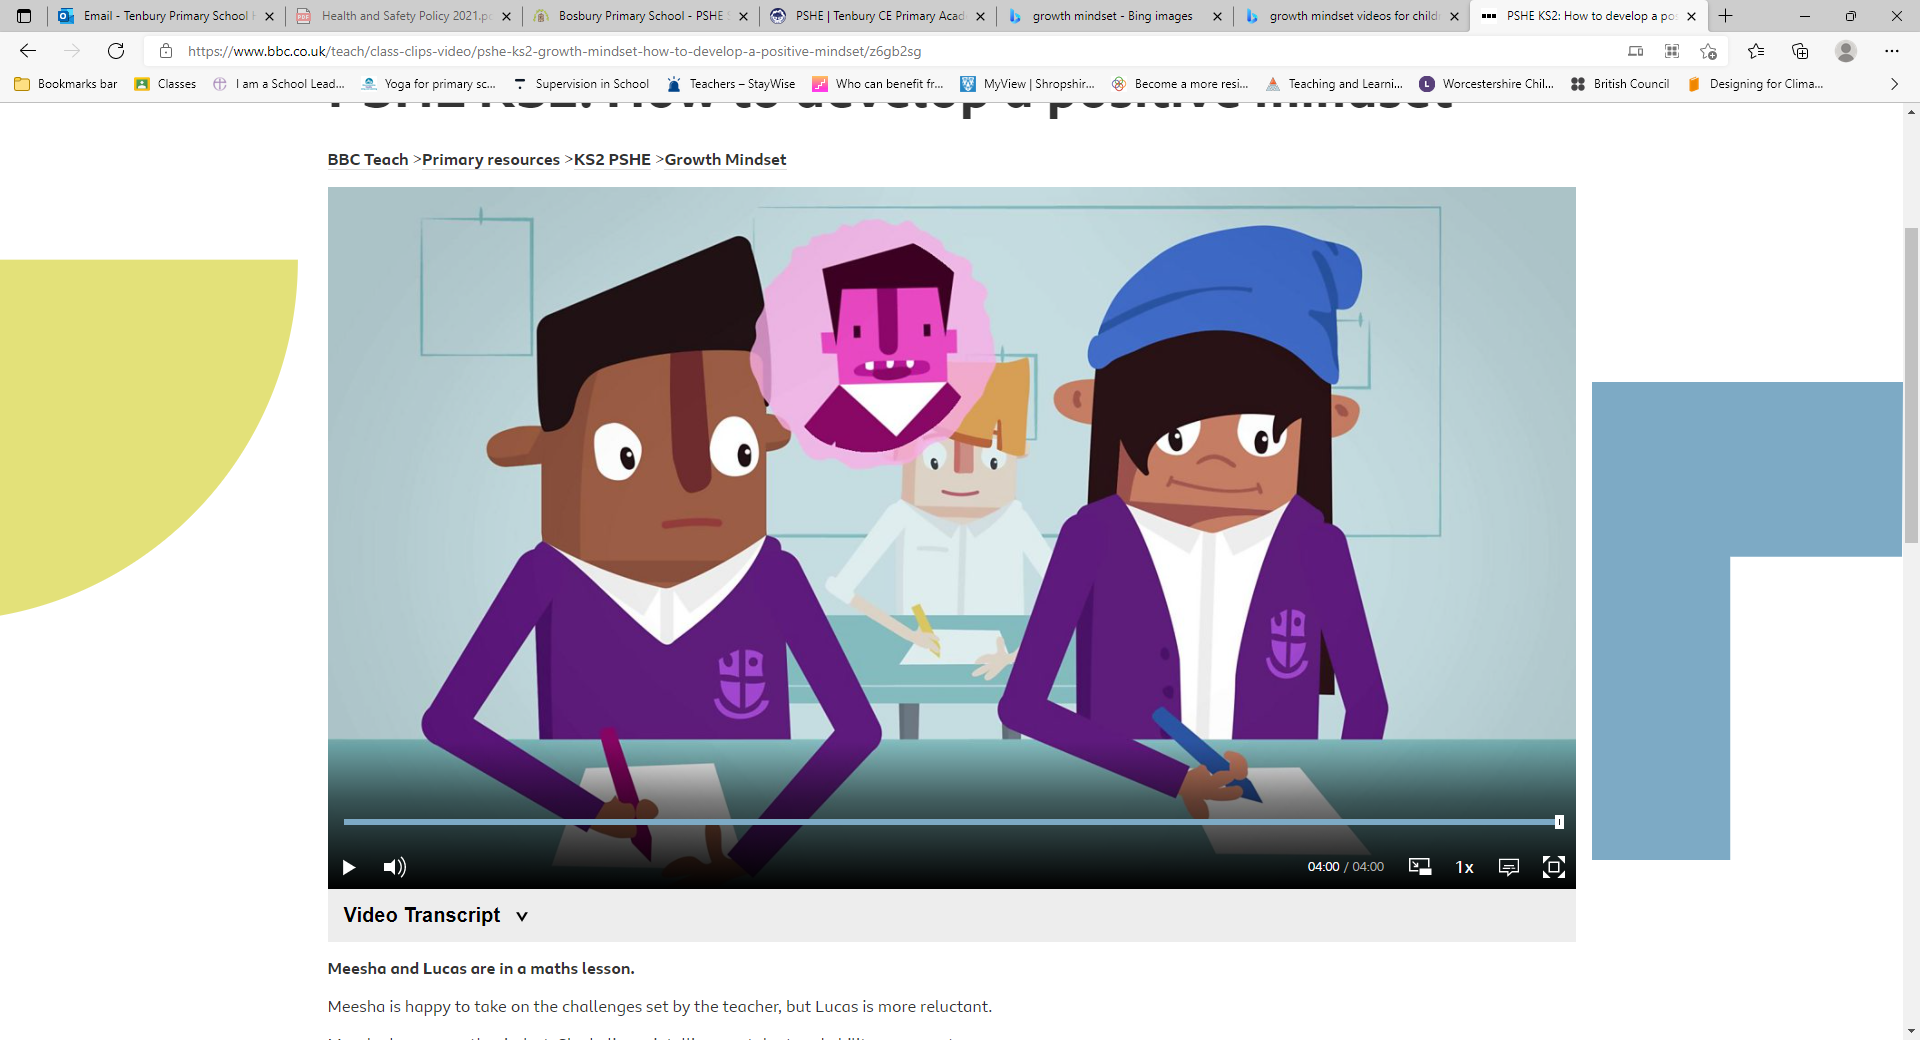Open browser Favorites icon
The width and height of the screenshot is (1920, 1040).
(1756, 51)
